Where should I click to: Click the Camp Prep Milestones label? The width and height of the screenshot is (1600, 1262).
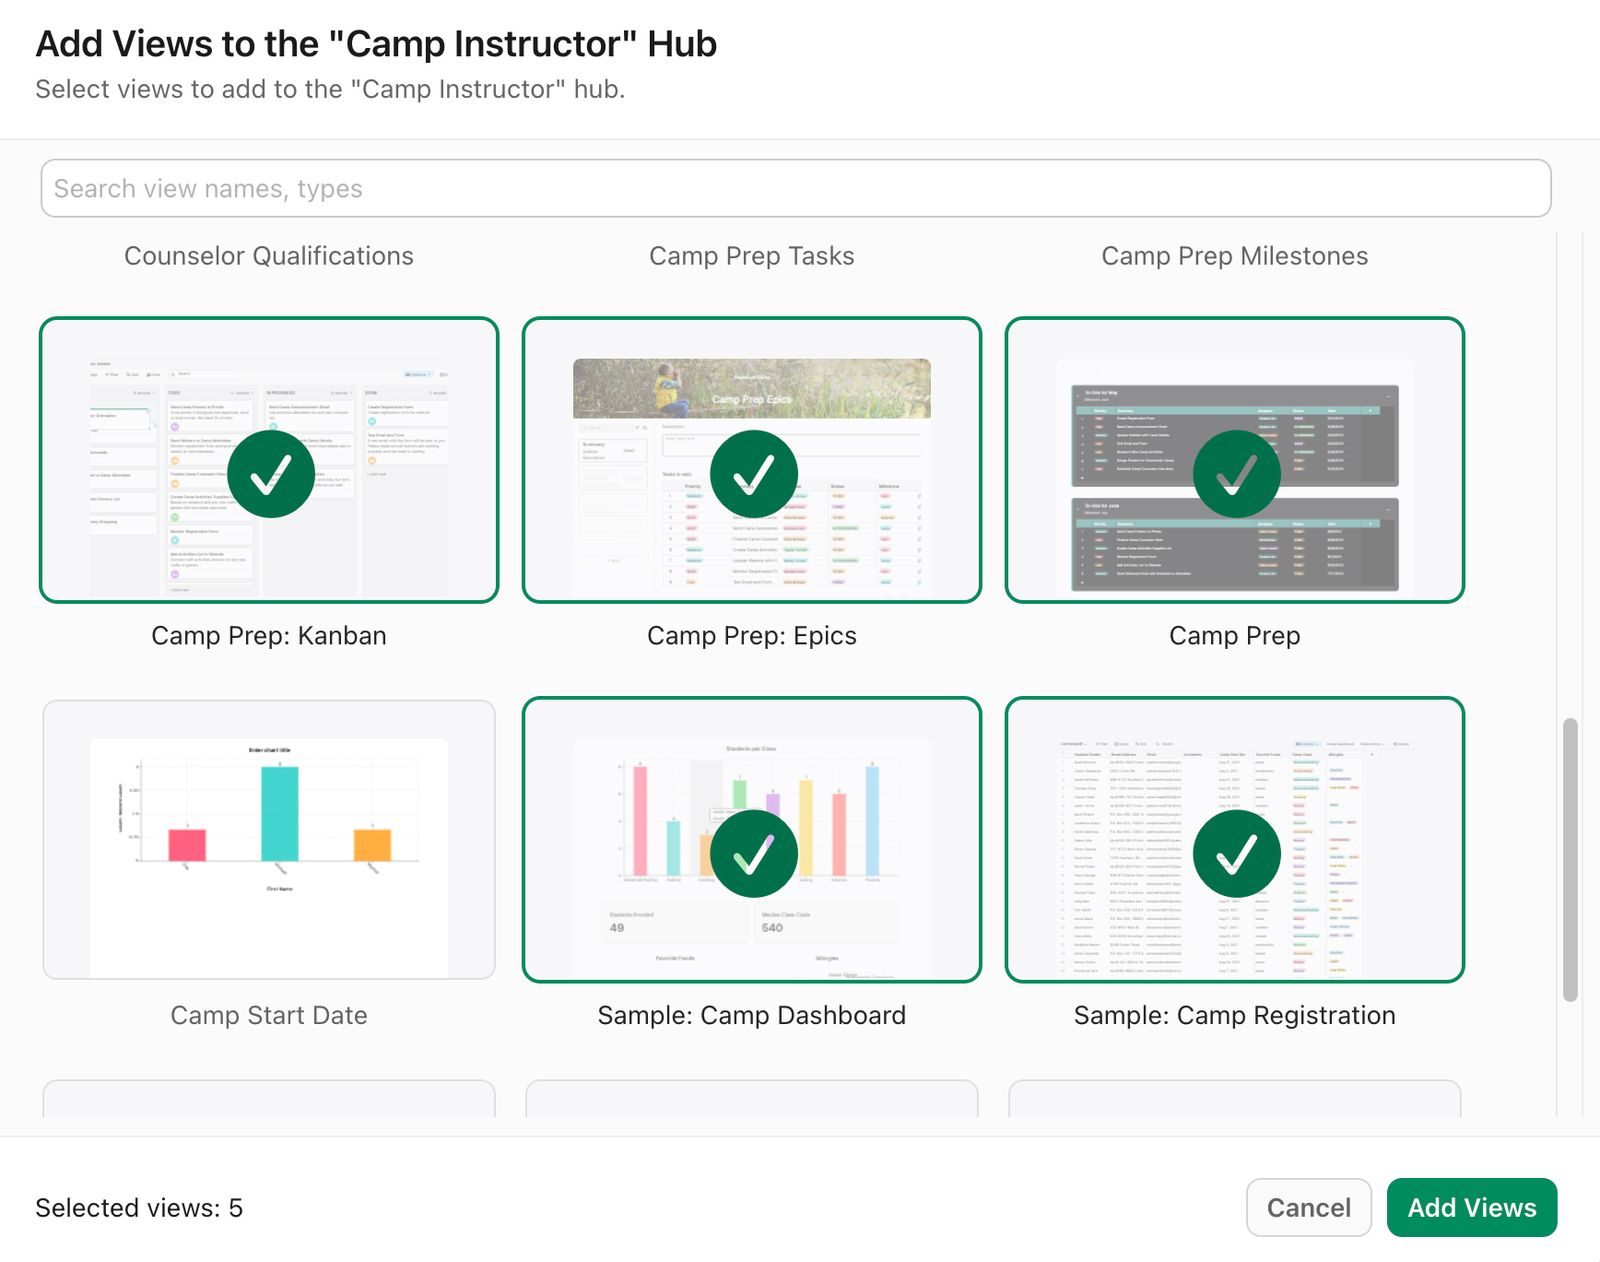(1236, 256)
